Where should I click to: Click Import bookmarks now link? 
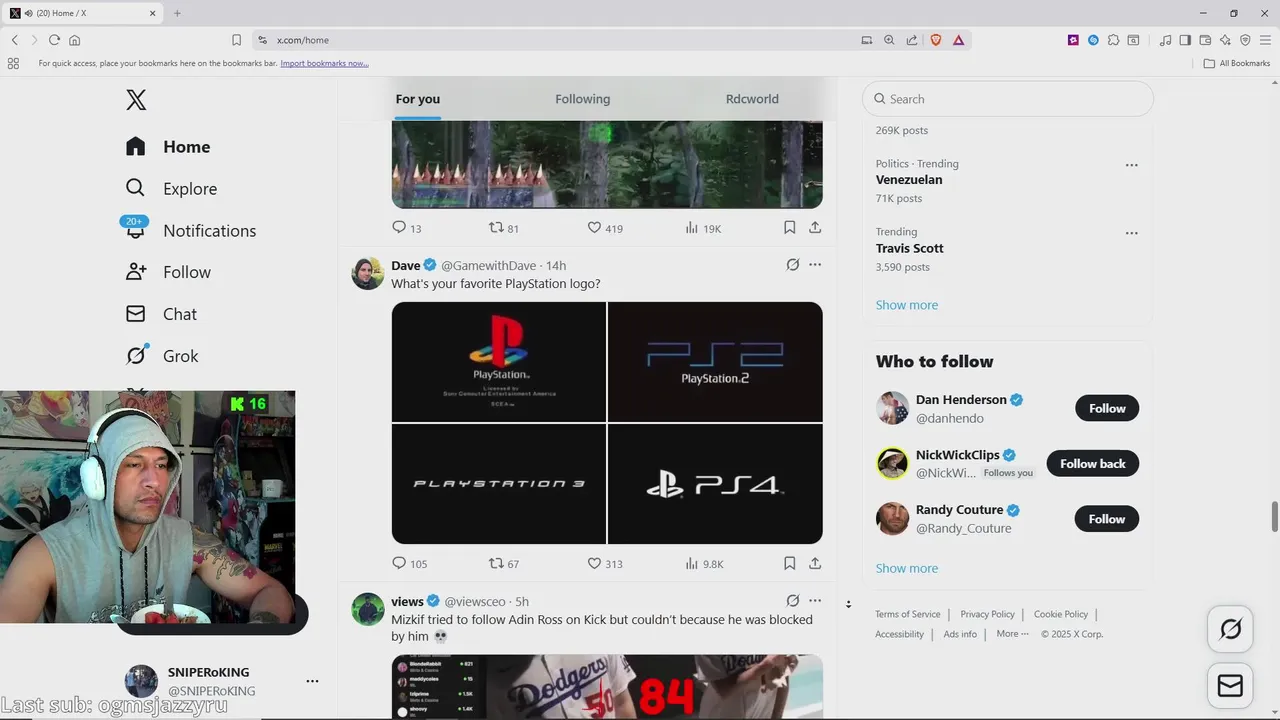tap(324, 63)
